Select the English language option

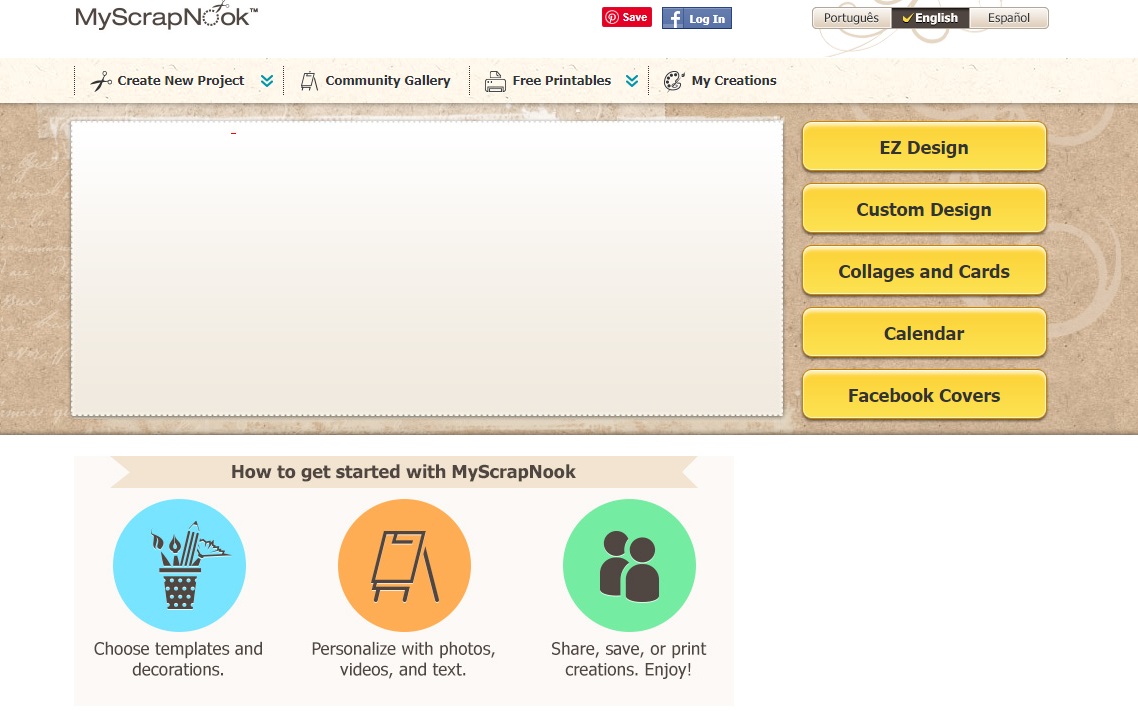pyautogui.click(x=930, y=18)
